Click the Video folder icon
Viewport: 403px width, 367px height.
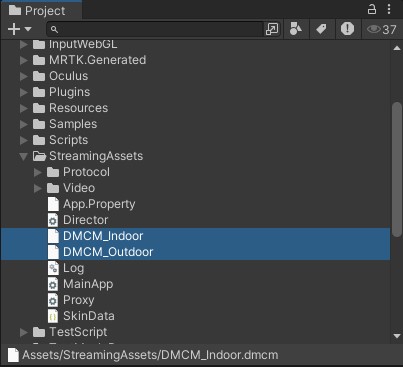pyautogui.click(x=53, y=188)
